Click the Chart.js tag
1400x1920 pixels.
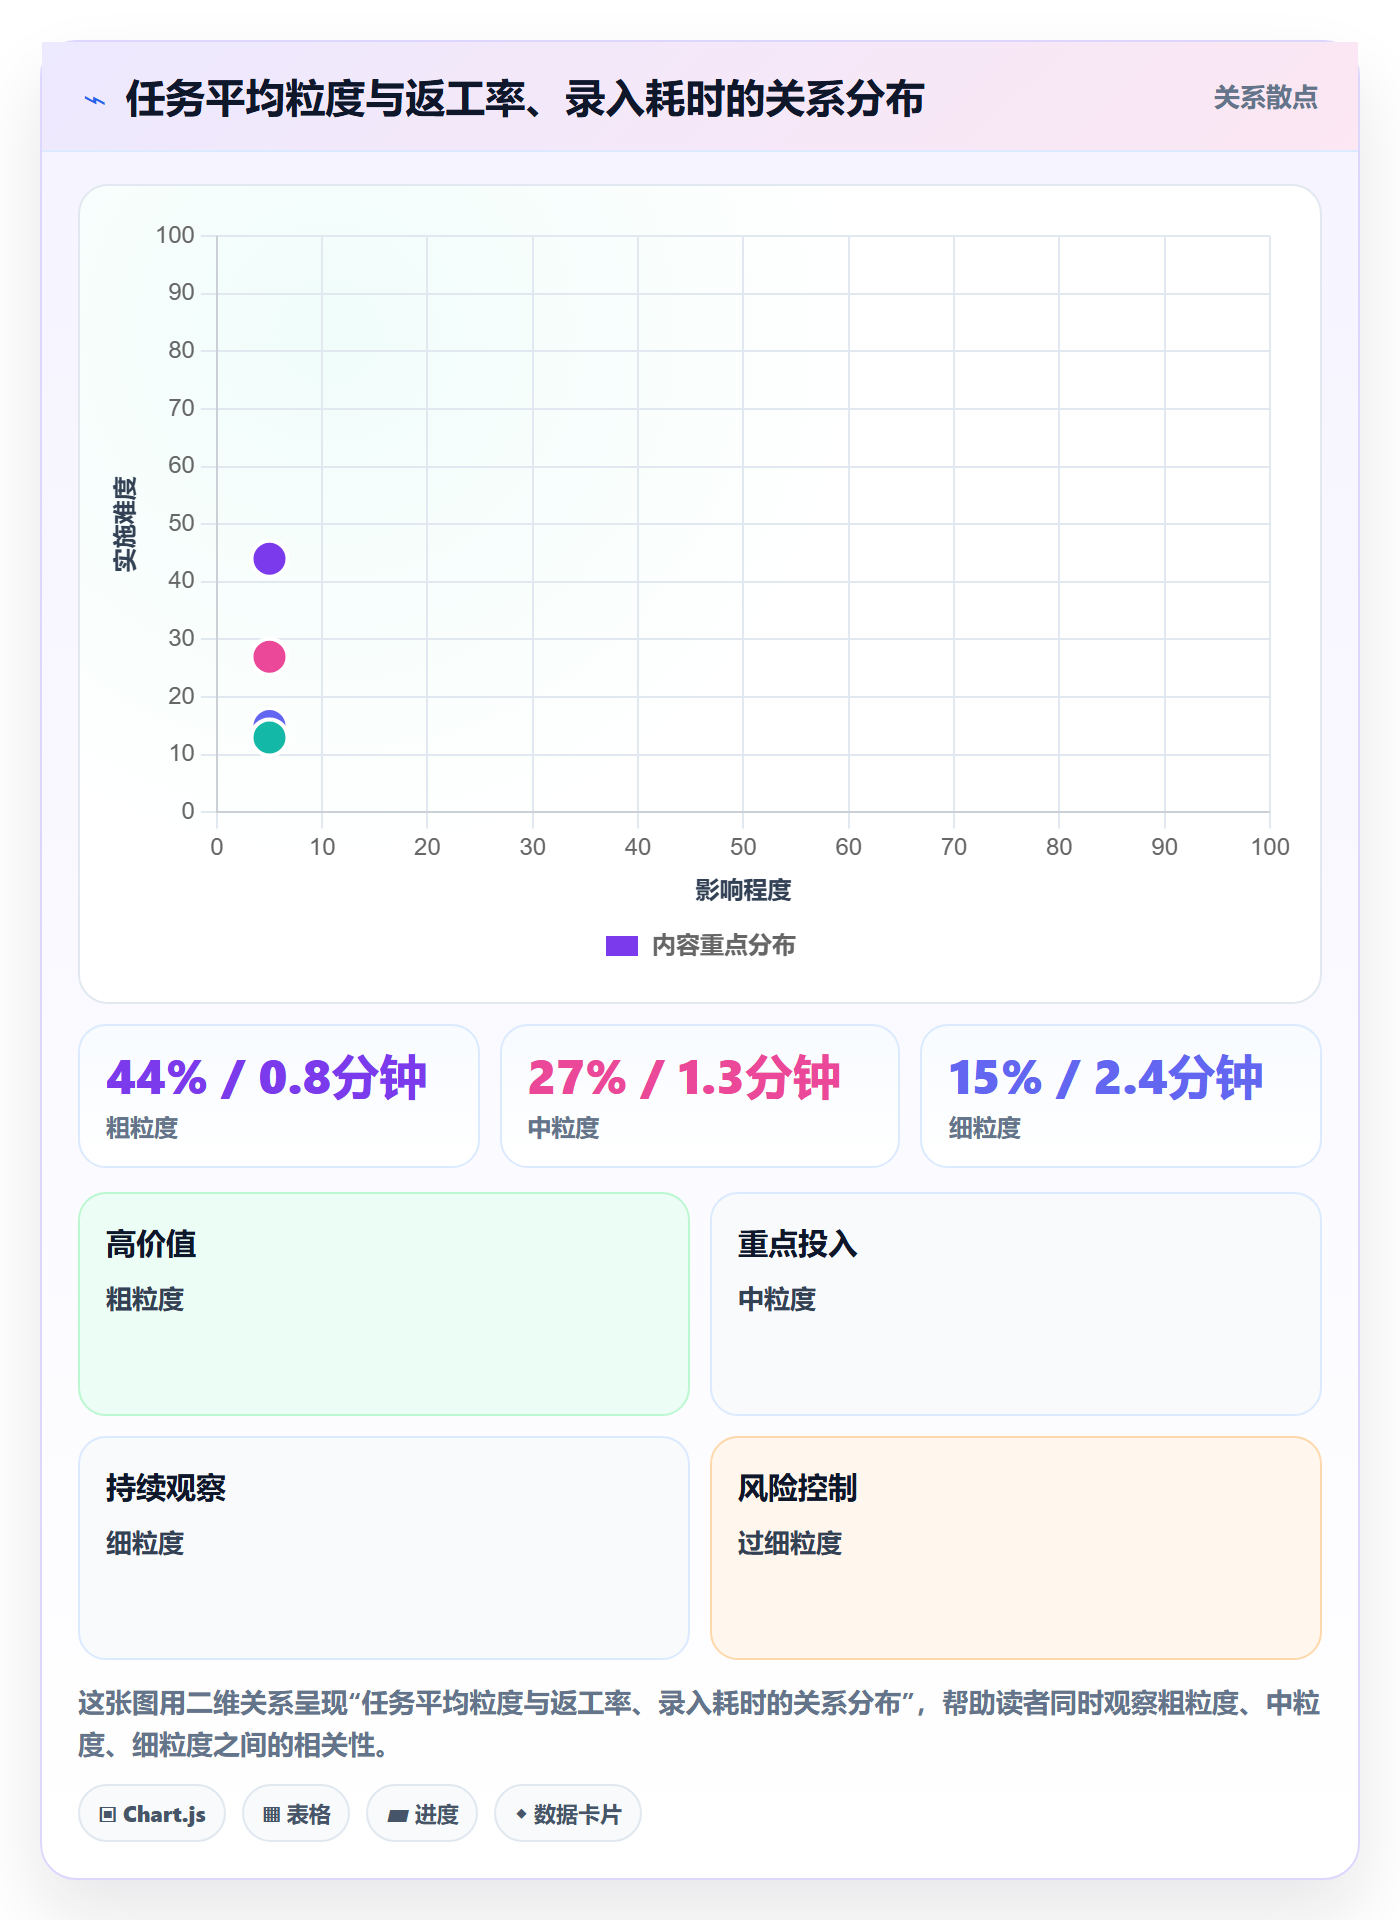pos(152,1814)
